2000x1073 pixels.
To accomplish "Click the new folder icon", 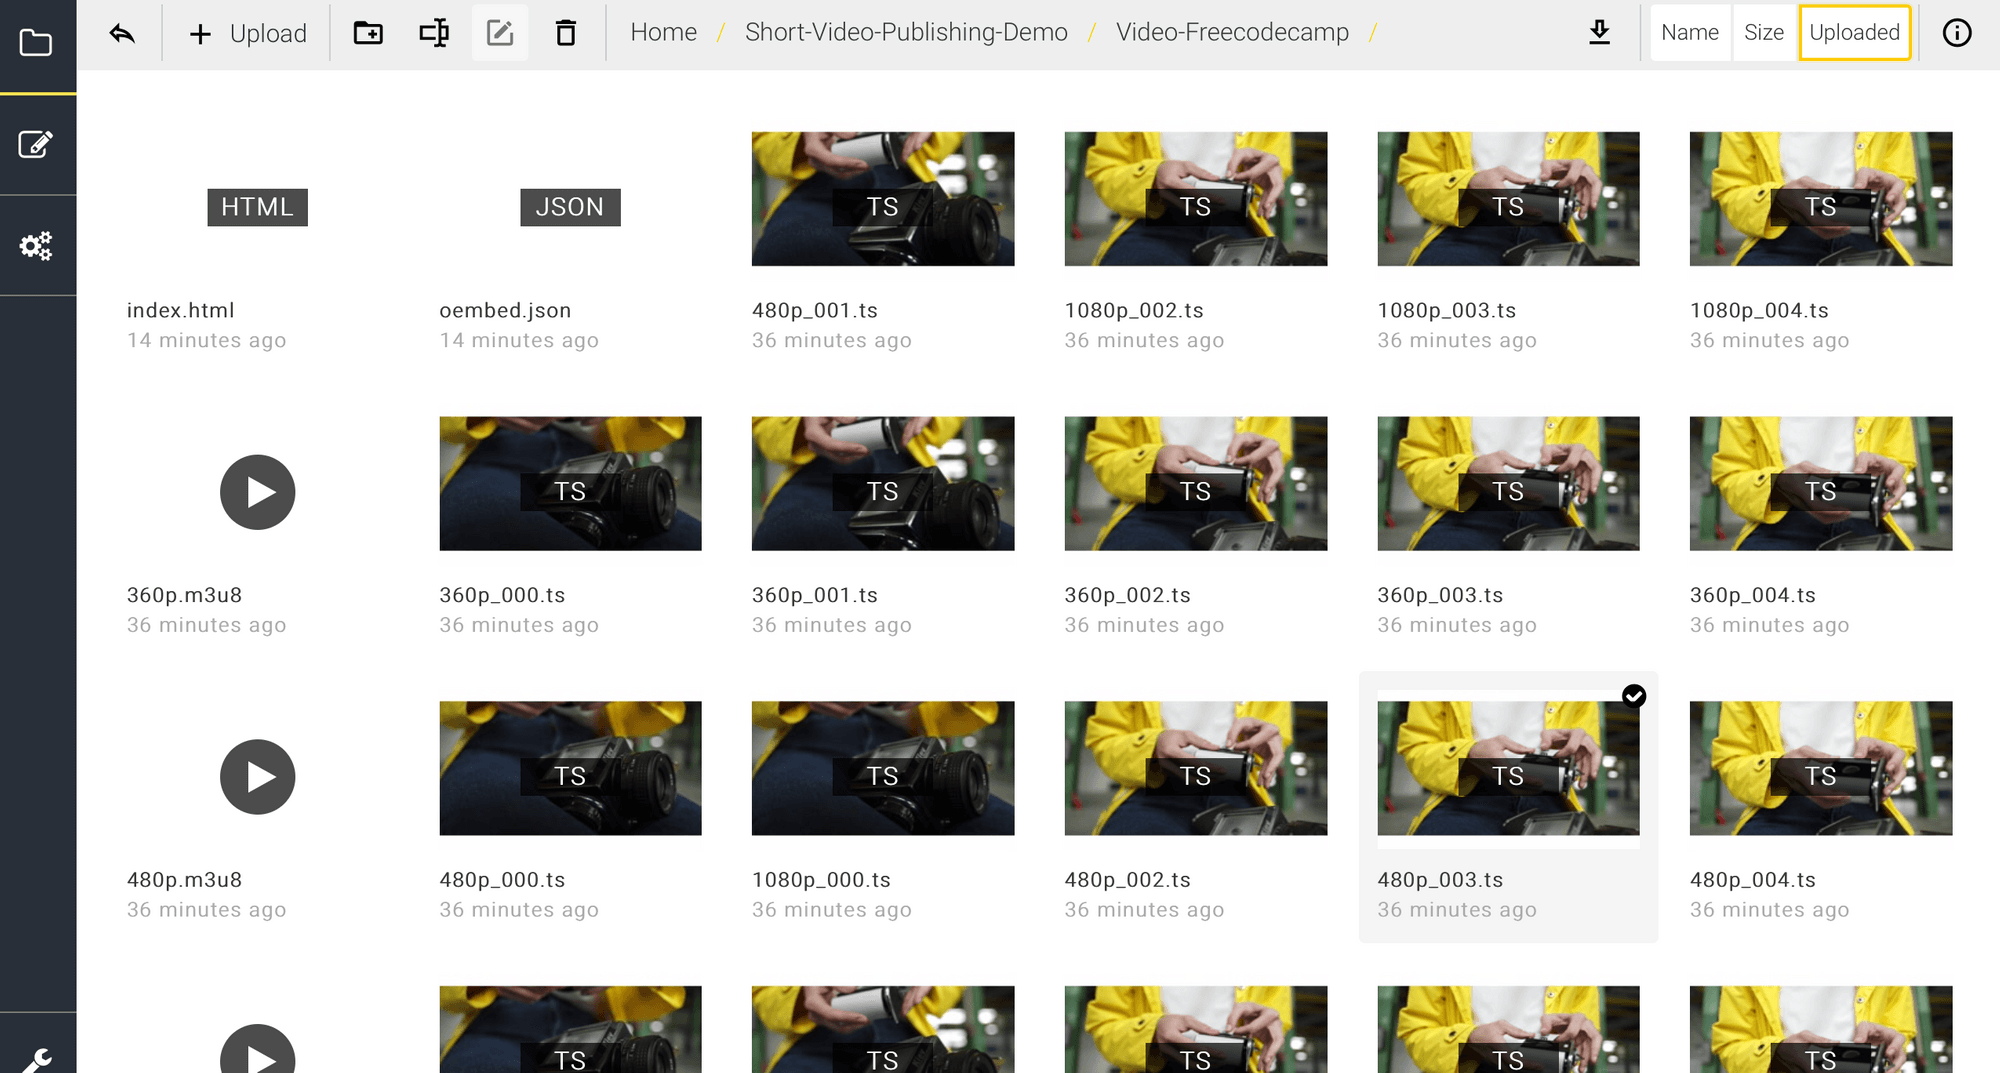I will pos(368,34).
